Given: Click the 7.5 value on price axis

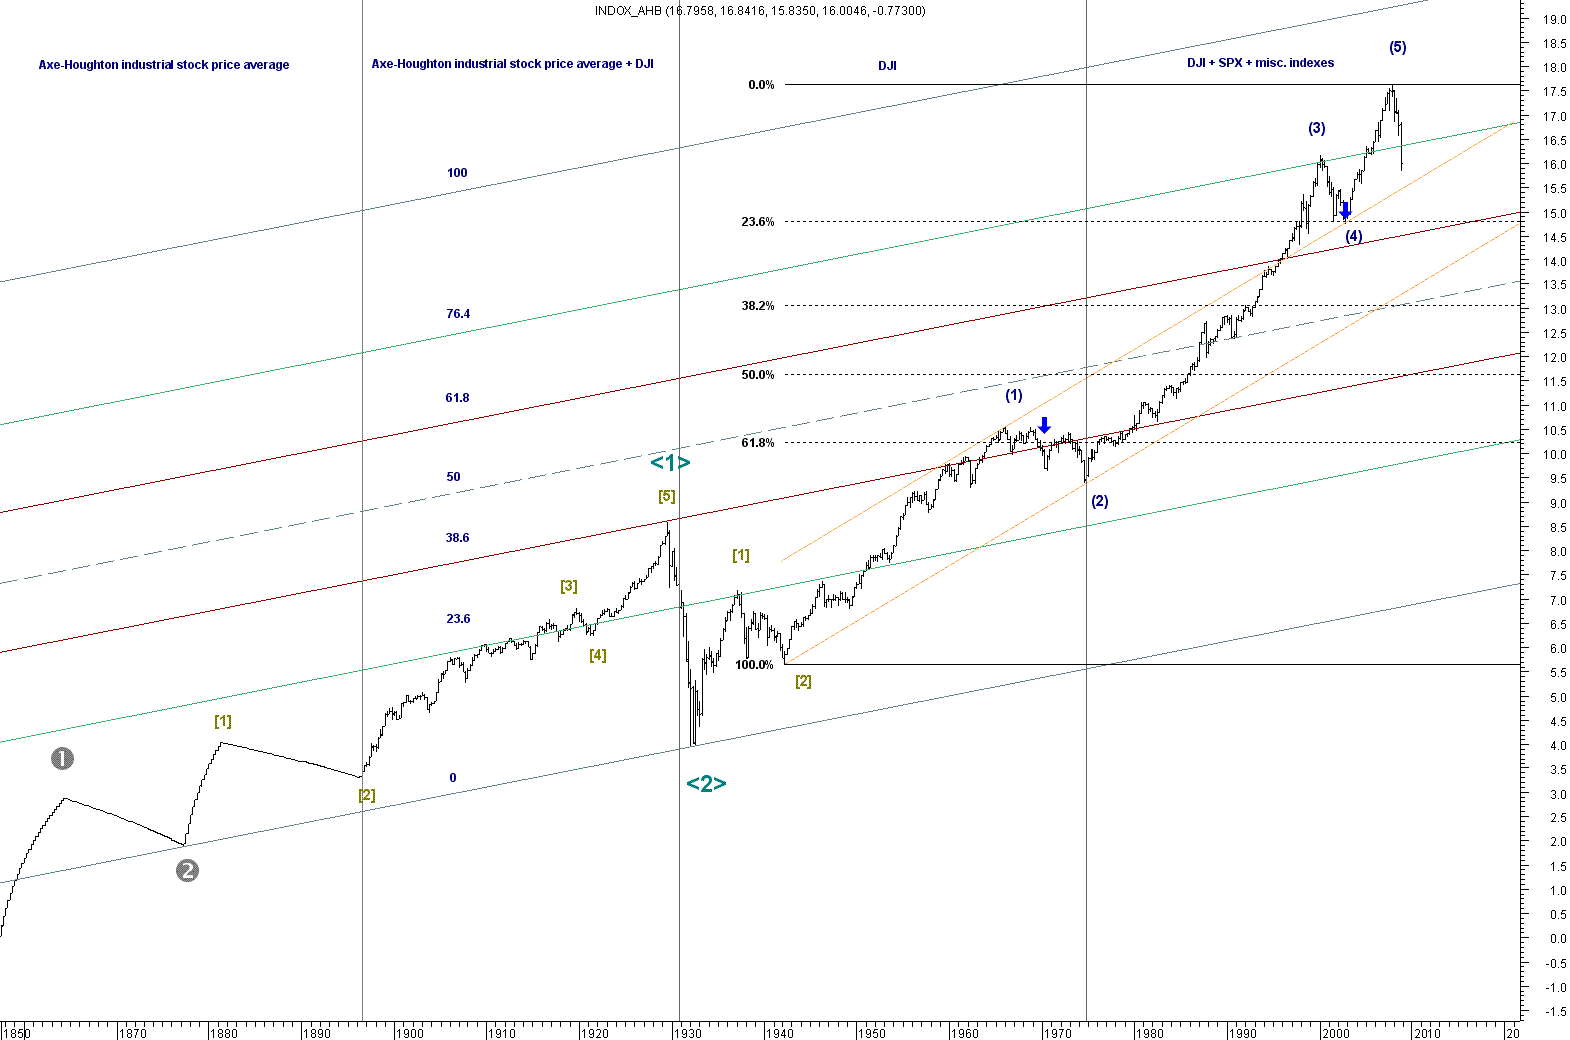Looking at the screenshot, I should [x=1557, y=576].
